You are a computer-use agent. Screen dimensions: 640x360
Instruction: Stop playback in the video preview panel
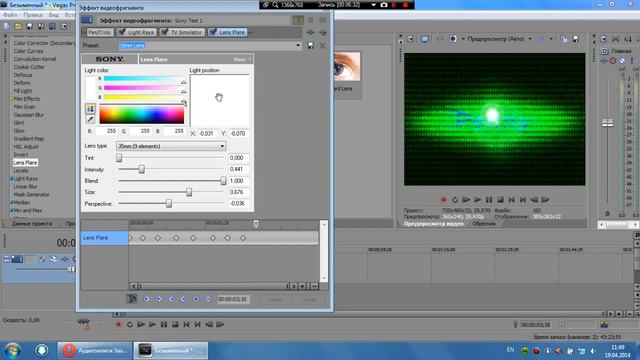click(x=500, y=200)
